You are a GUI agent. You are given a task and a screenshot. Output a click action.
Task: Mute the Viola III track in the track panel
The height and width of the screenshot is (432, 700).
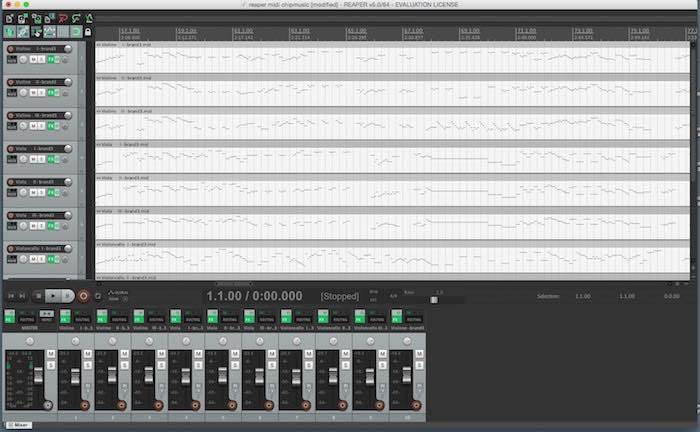click(33, 226)
